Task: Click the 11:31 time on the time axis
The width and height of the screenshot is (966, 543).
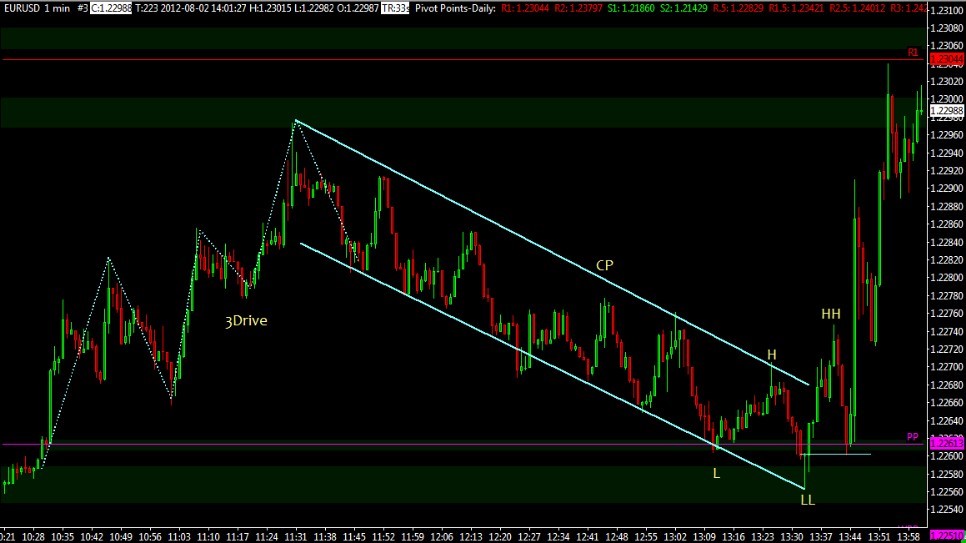Action: [296, 537]
